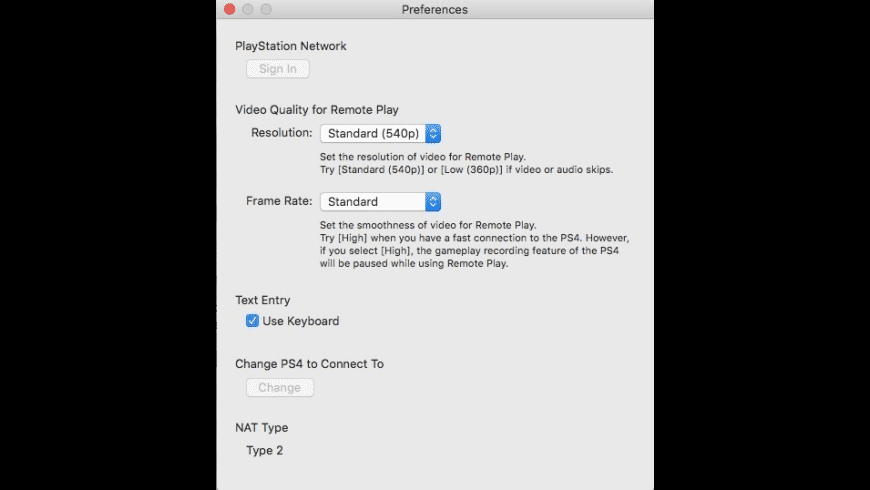Click the resolution help description text

pyautogui.click(x=467, y=163)
